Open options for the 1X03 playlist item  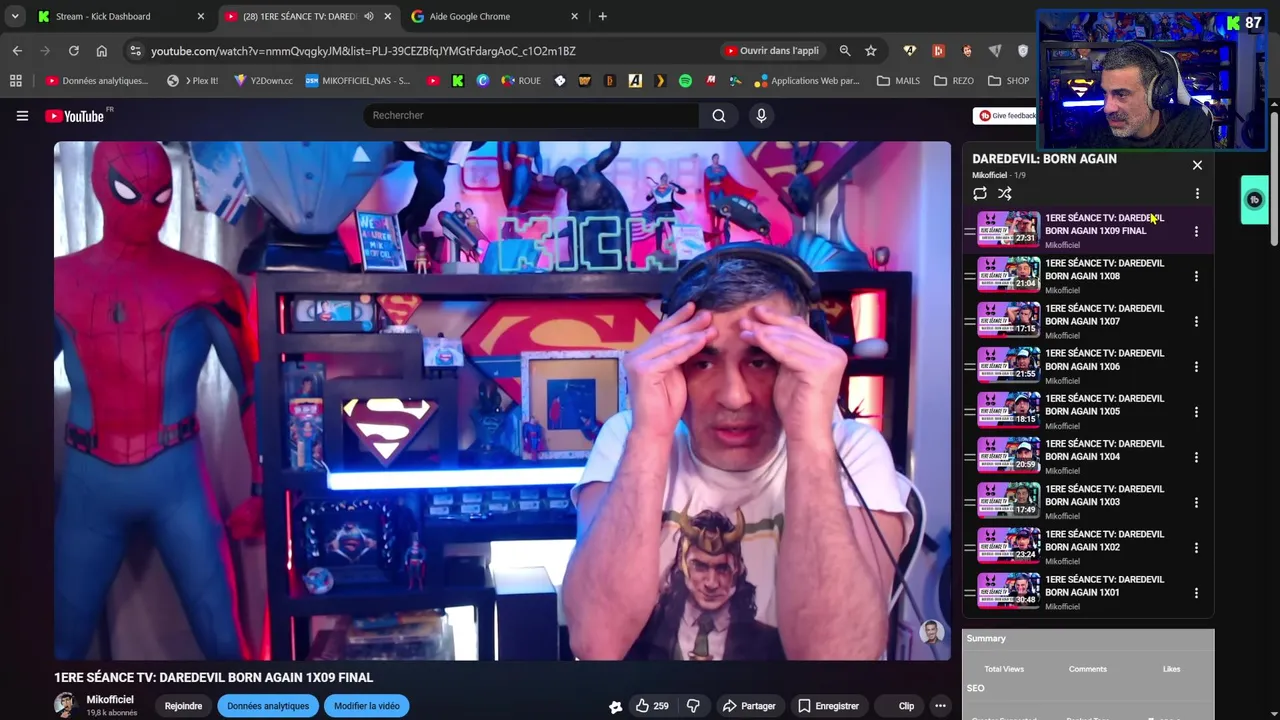pos(1196,502)
